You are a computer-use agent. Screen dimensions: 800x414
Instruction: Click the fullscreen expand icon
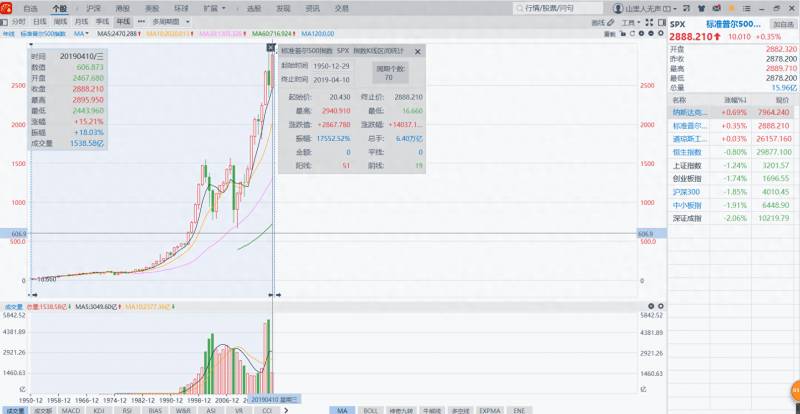(x=649, y=22)
